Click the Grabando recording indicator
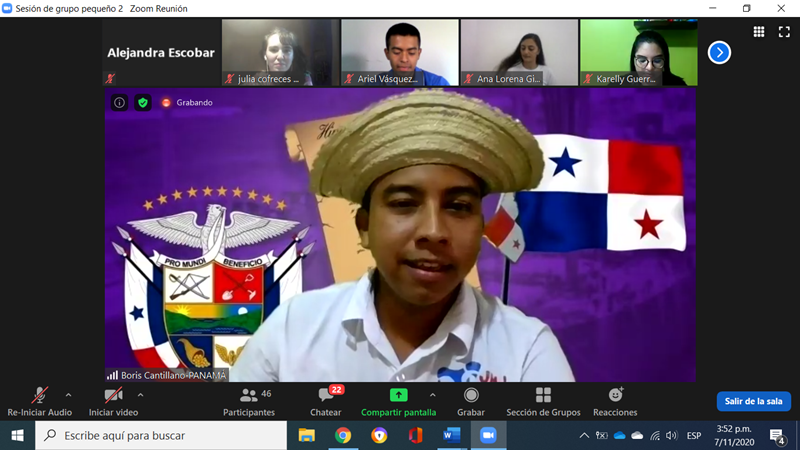The image size is (800, 450). [187, 103]
